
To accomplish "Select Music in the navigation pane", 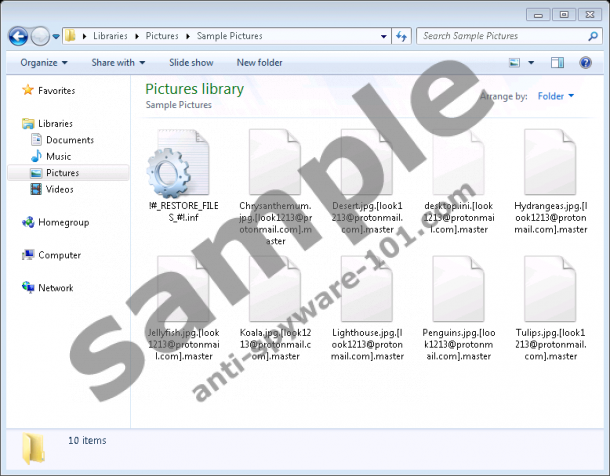I will coord(58,156).
